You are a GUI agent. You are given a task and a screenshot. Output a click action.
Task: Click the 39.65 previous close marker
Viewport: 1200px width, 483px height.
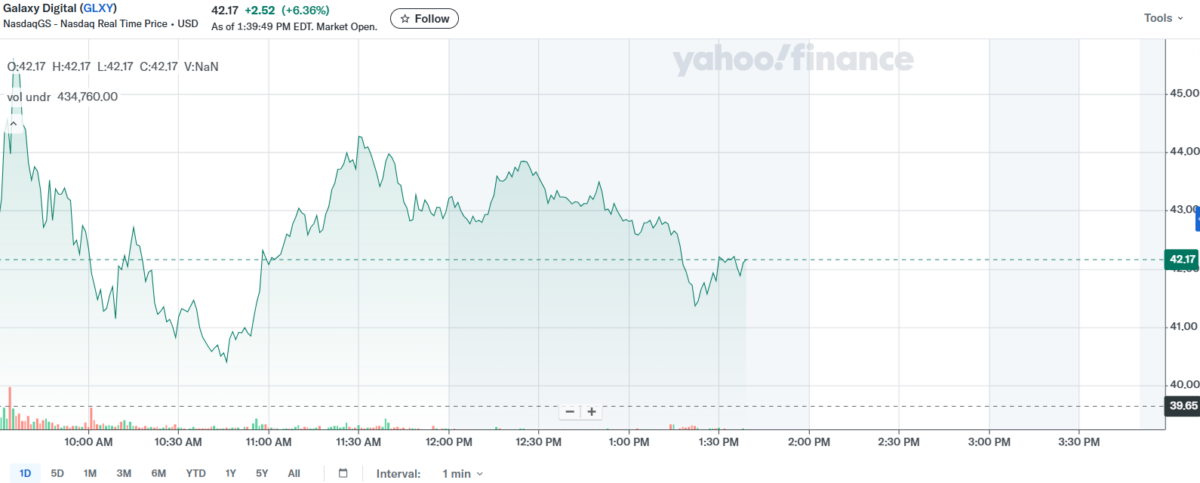click(x=1183, y=406)
